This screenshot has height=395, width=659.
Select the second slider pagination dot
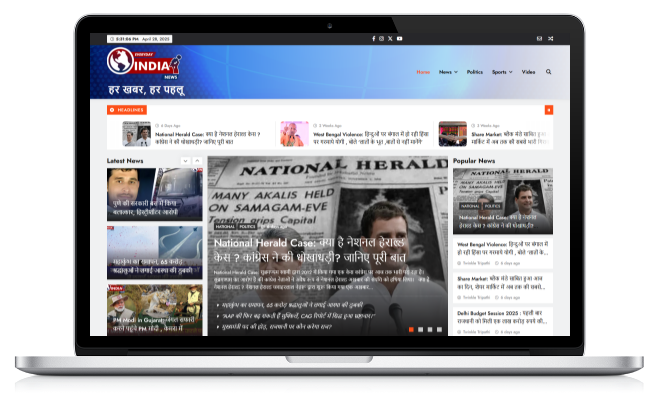pyautogui.click(x=420, y=329)
